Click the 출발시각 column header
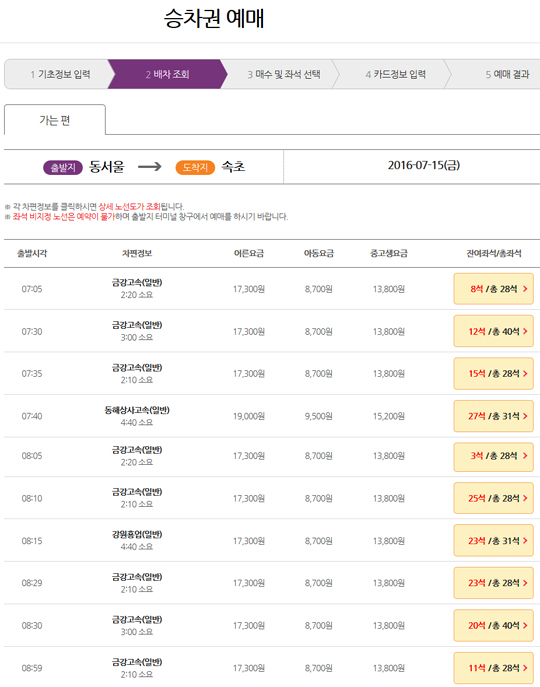This screenshot has height=687, width=540. click(32, 253)
